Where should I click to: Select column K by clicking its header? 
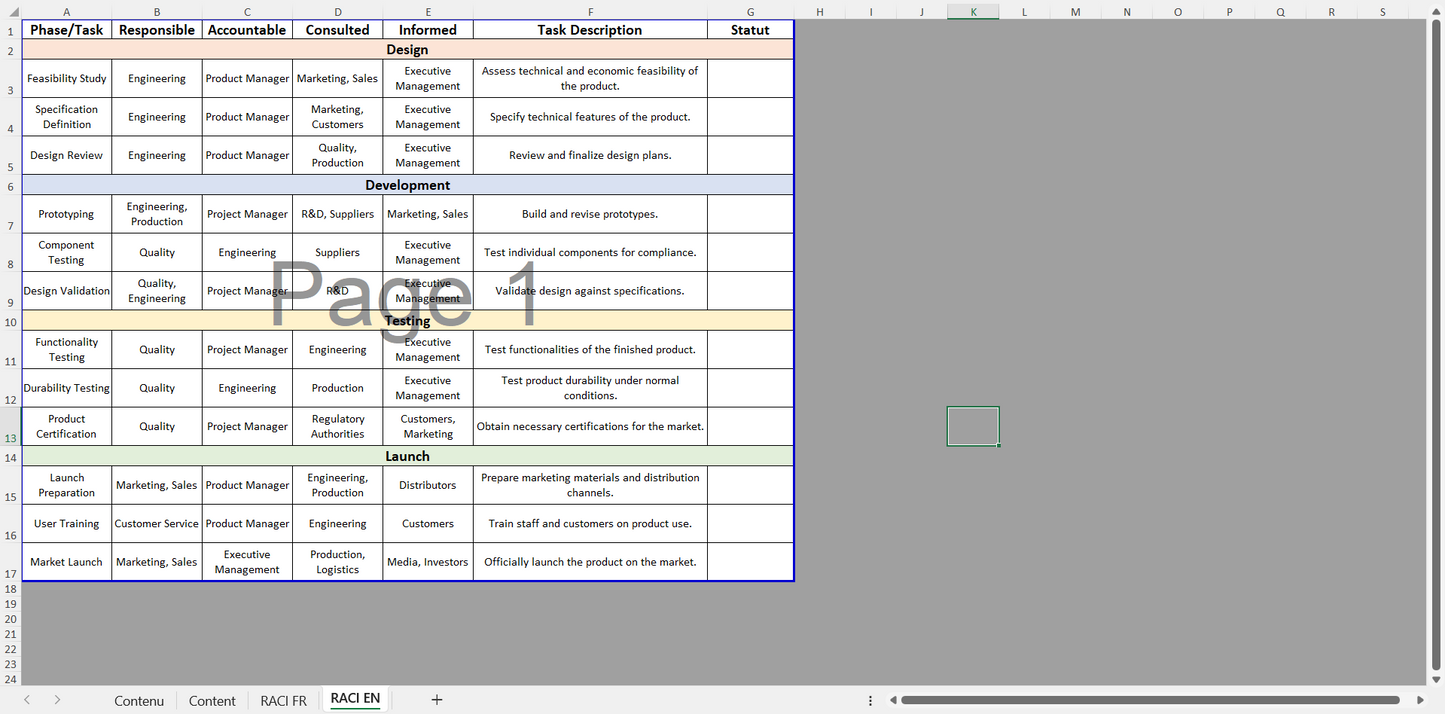(972, 12)
